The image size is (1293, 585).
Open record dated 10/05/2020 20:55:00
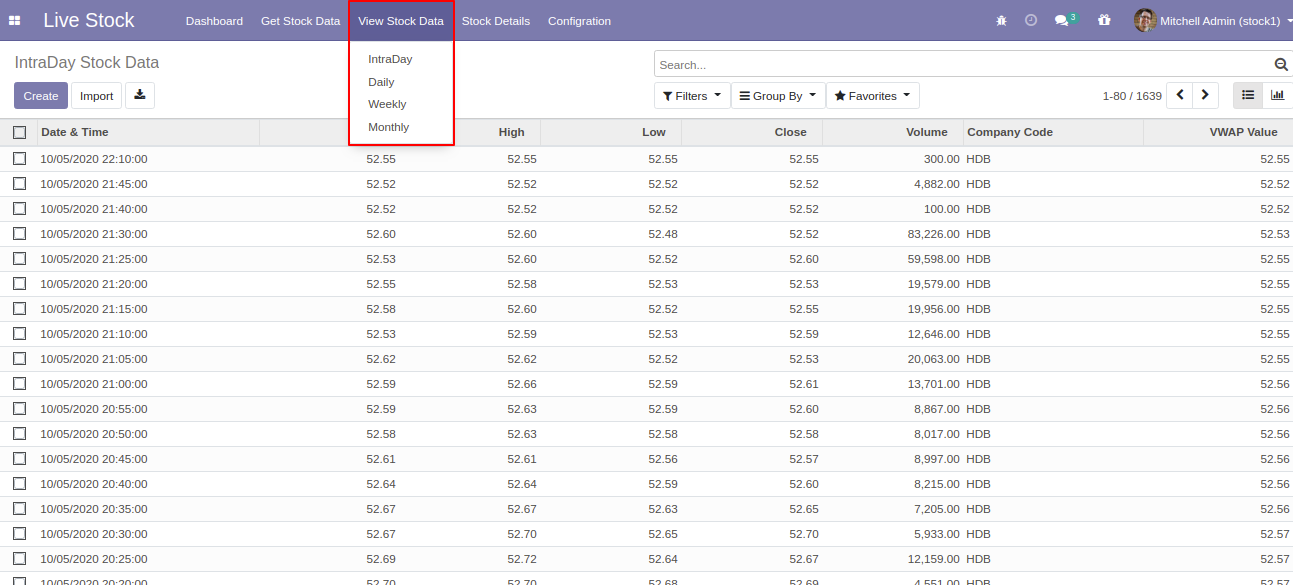pyautogui.click(x=94, y=409)
